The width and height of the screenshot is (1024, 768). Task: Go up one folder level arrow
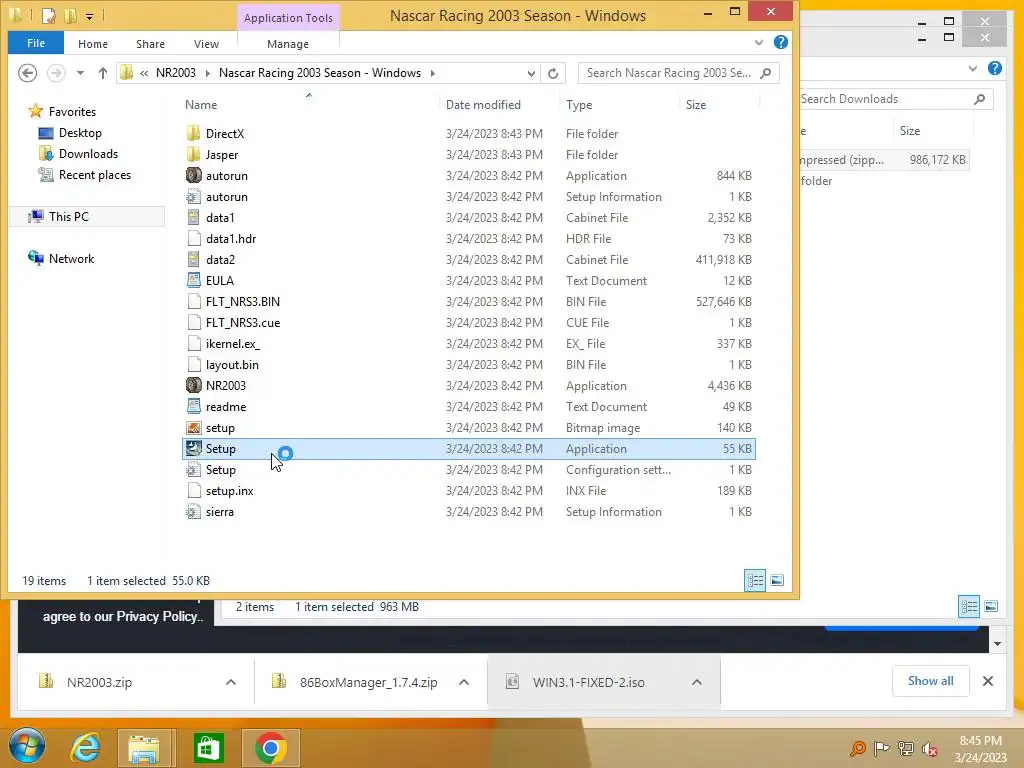103,73
